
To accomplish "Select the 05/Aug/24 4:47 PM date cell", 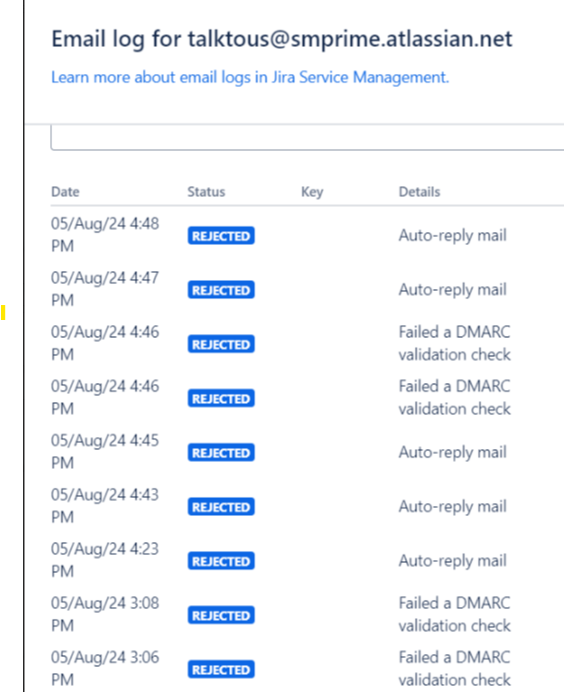I will coord(105,289).
